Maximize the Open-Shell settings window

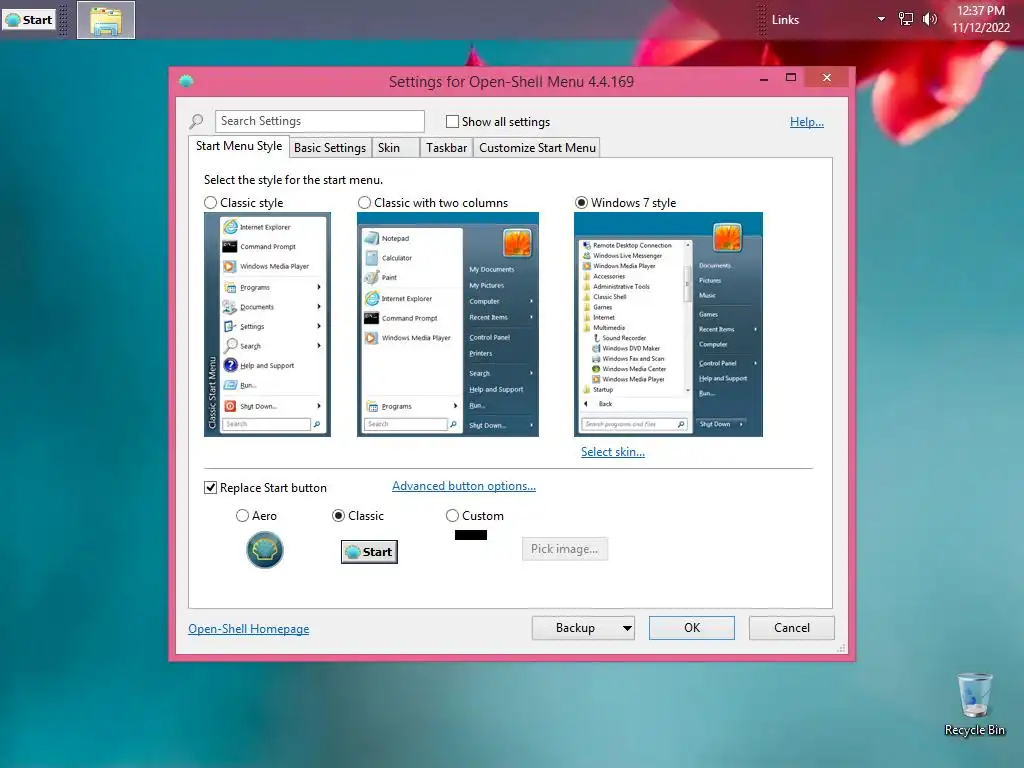791,78
